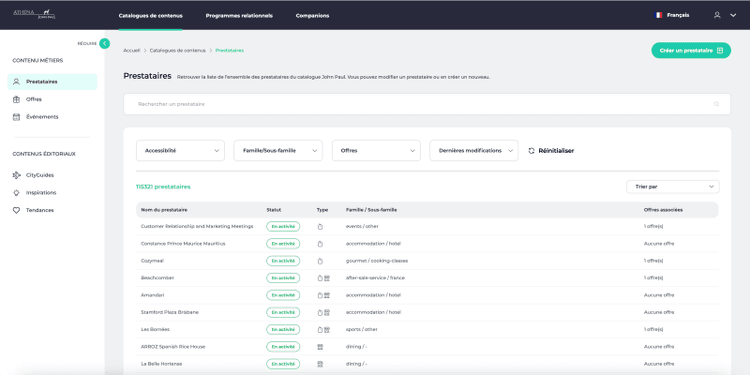Screen dimensions: 750x375
Task: Go to Catalogues de contenus breadcrumb link
Action: (177, 50)
